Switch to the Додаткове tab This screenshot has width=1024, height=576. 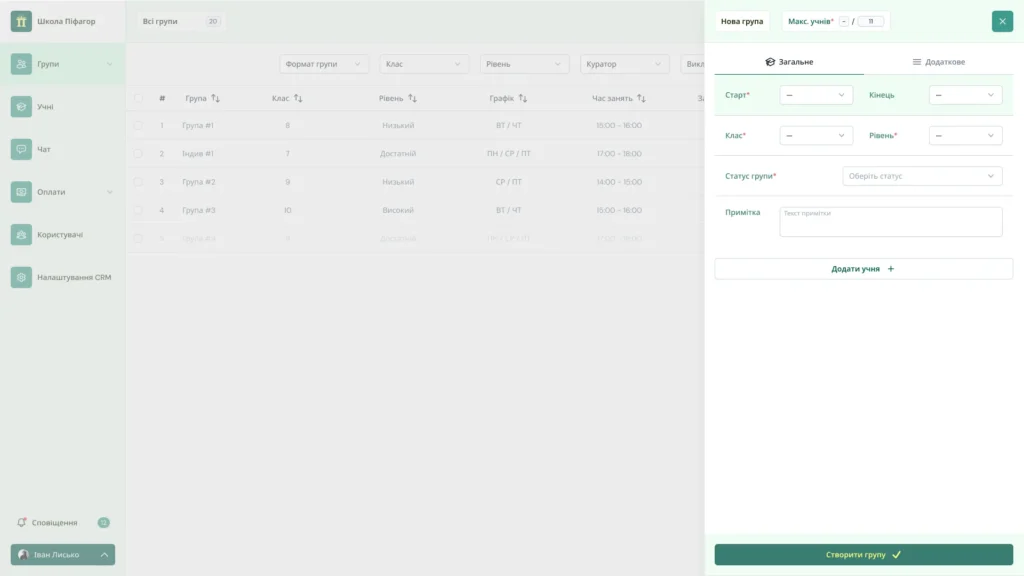(x=938, y=62)
